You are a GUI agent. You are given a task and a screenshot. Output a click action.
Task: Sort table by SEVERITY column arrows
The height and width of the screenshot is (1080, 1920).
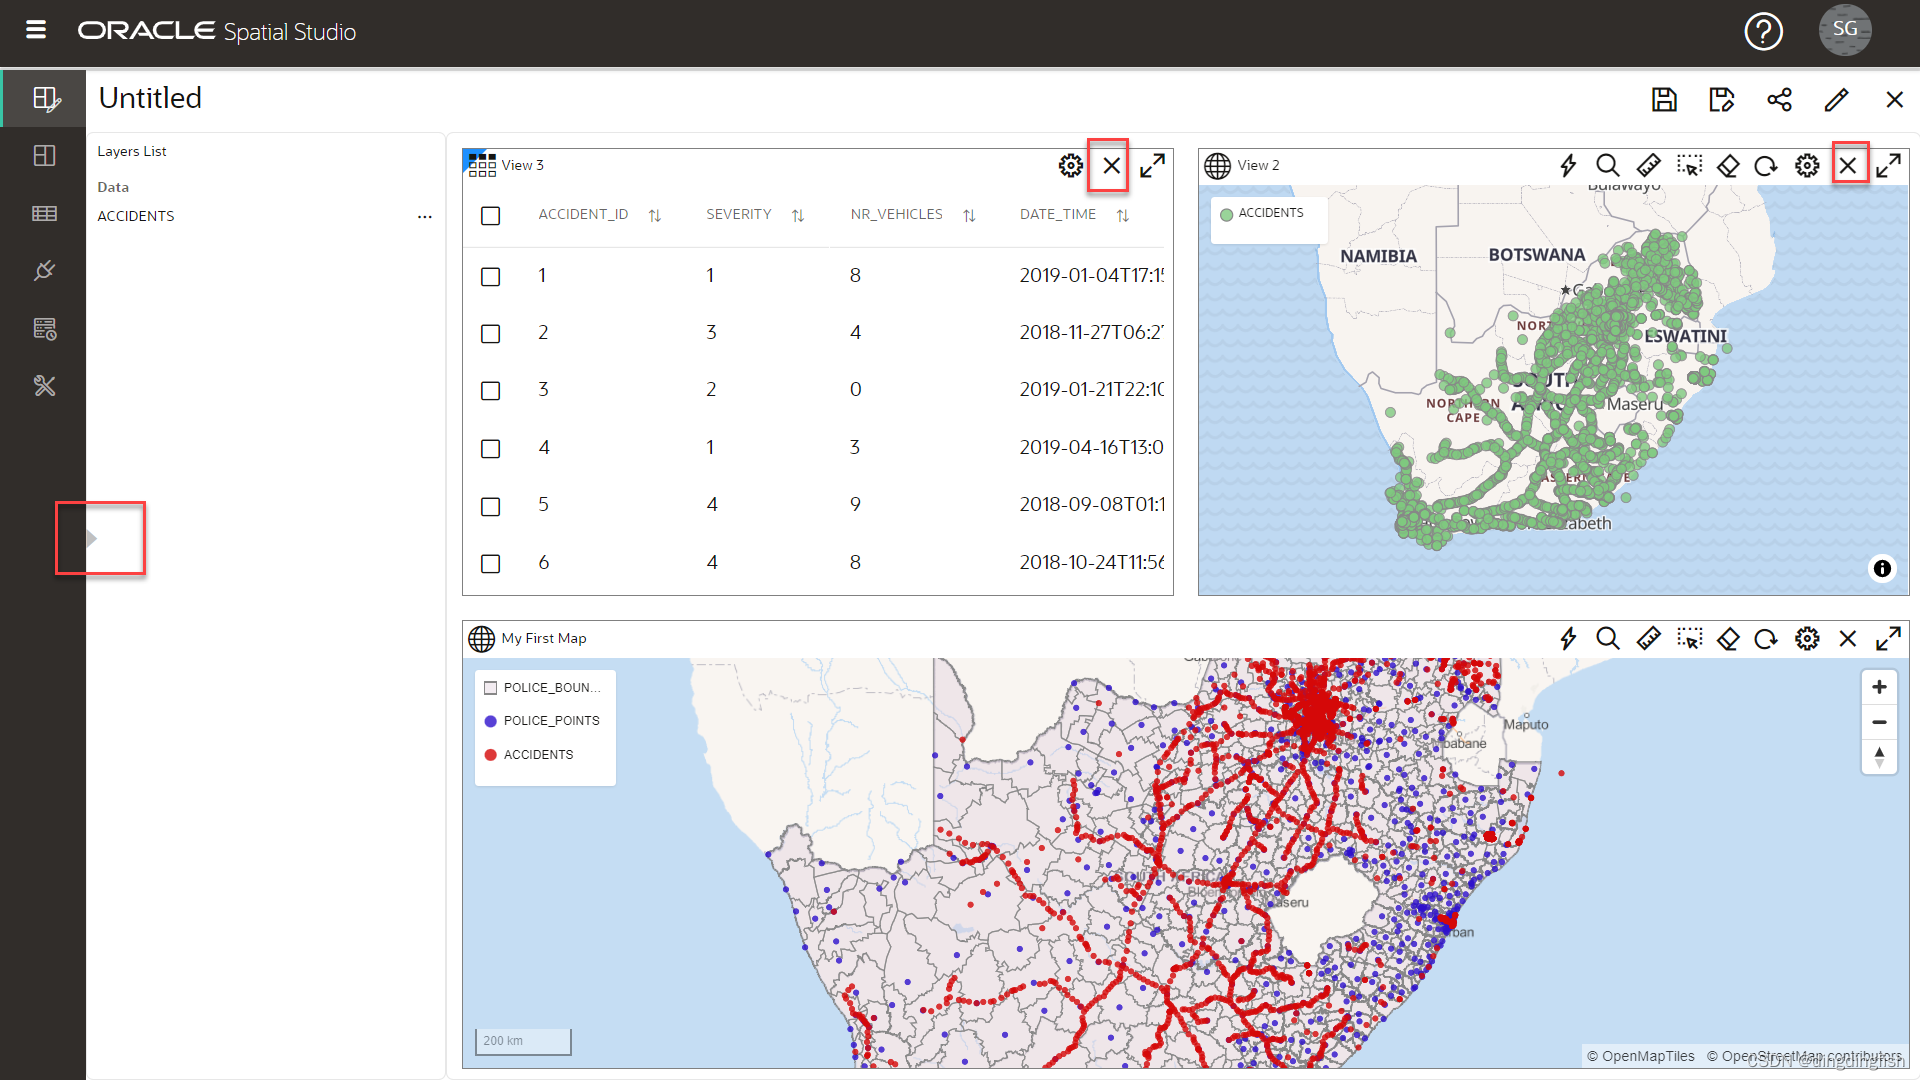(798, 216)
